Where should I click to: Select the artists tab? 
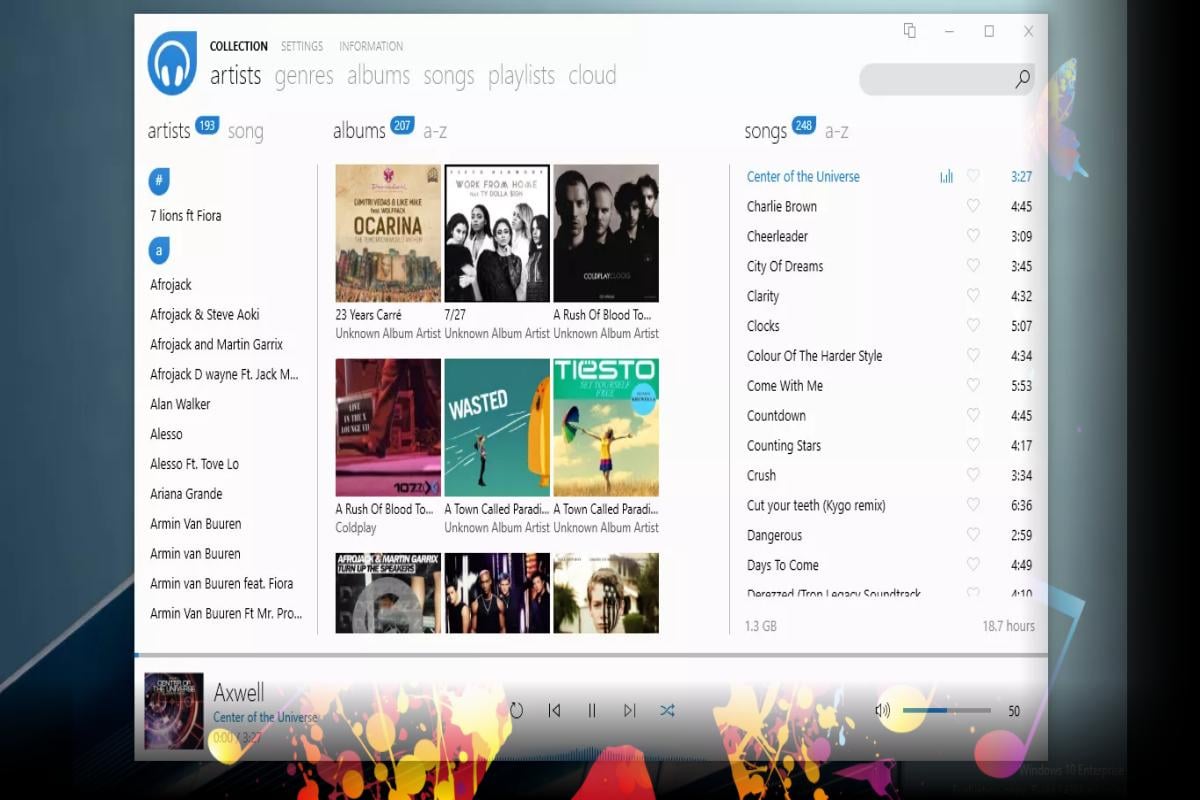235,76
